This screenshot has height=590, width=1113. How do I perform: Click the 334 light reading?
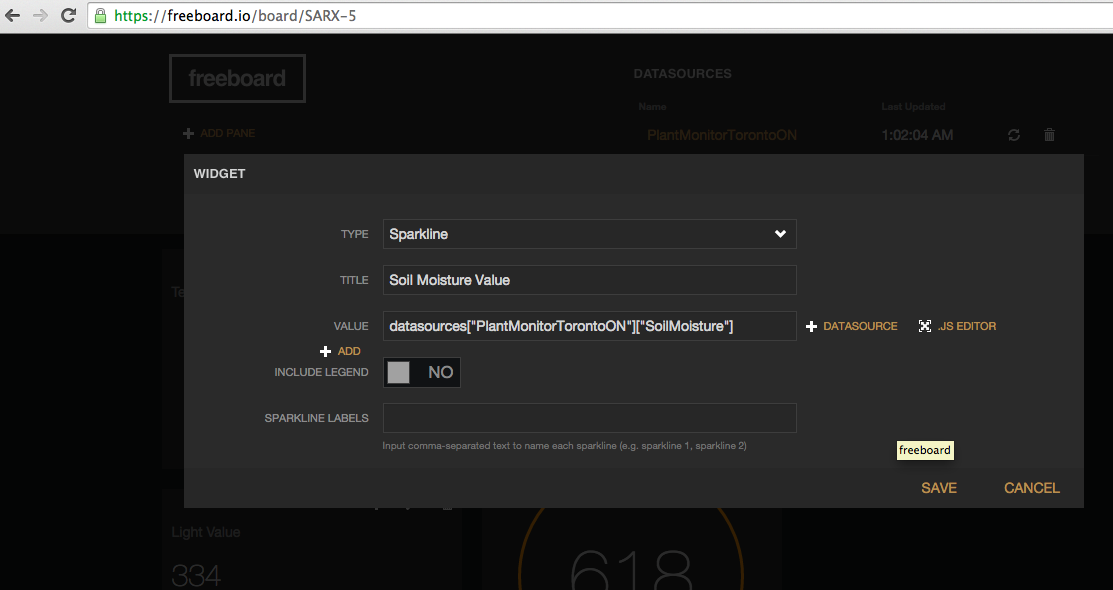pyautogui.click(x=197, y=575)
